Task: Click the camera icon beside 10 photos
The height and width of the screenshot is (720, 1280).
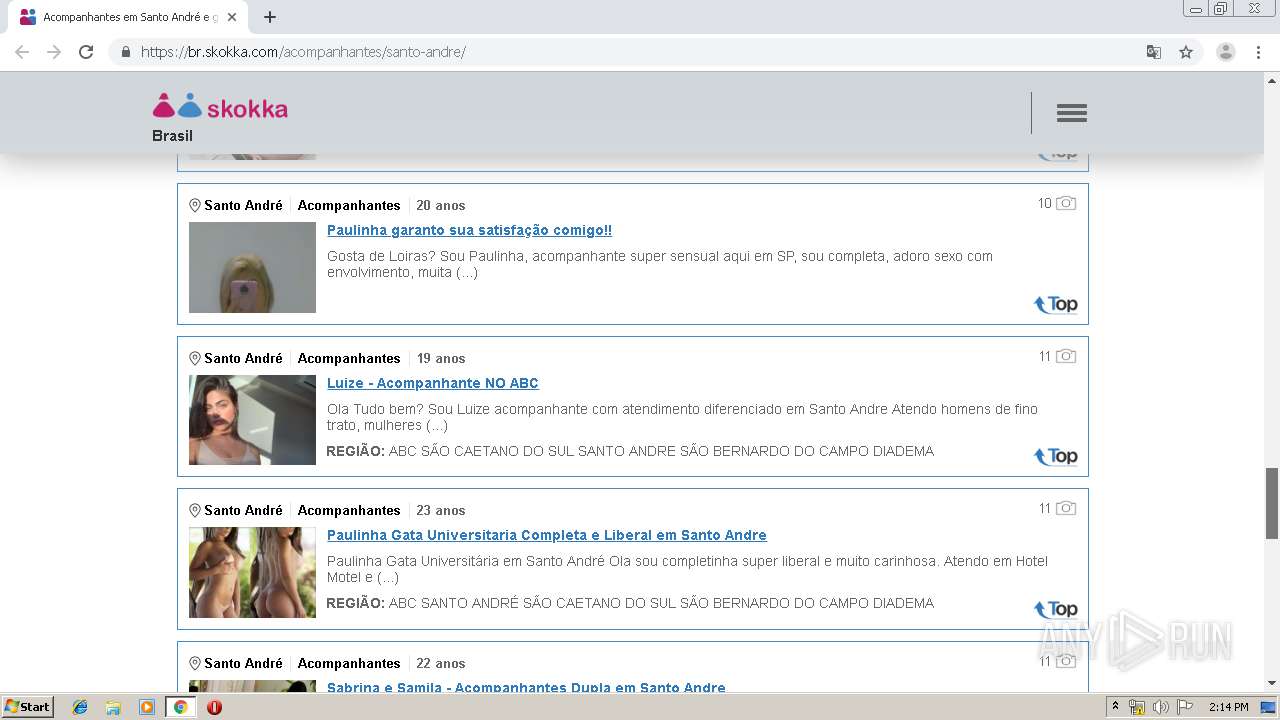Action: click(1066, 203)
